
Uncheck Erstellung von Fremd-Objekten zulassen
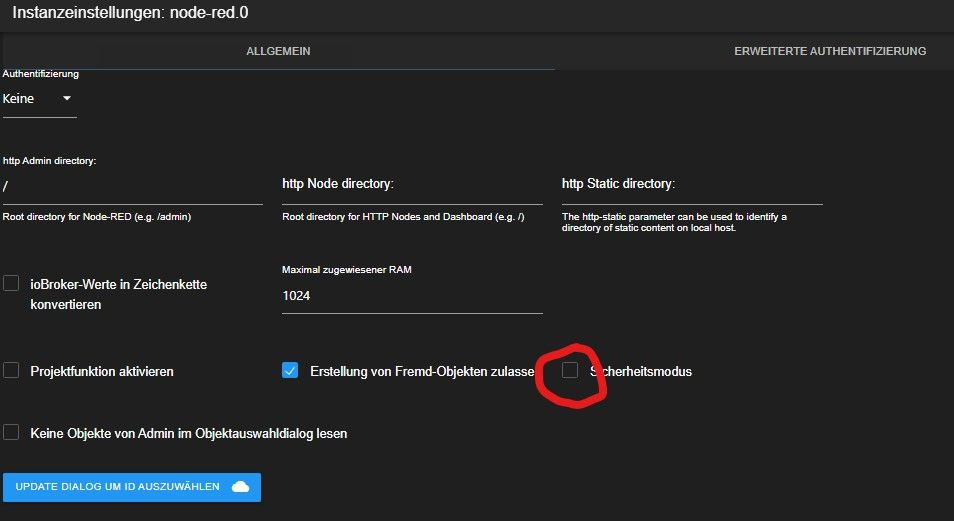[290, 370]
